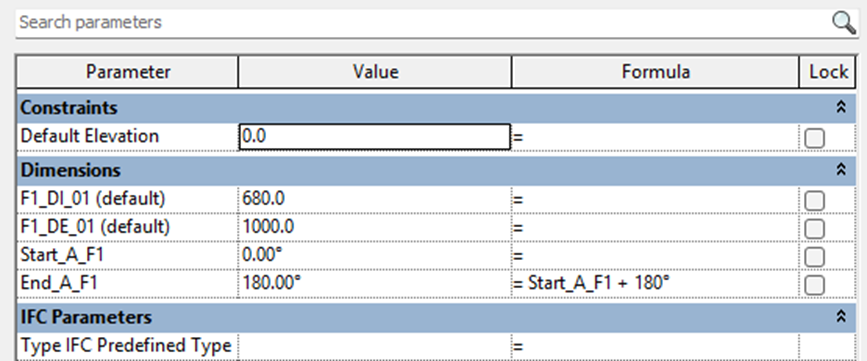Click the Default Elevation formula cell
867x361 pixels.
[x=655, y=137]
